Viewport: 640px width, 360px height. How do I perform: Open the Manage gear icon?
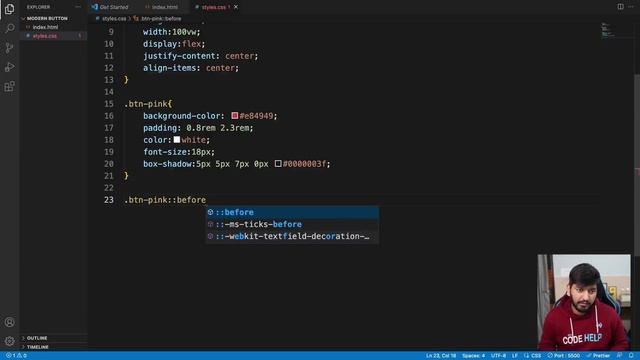tap(9, 341)
